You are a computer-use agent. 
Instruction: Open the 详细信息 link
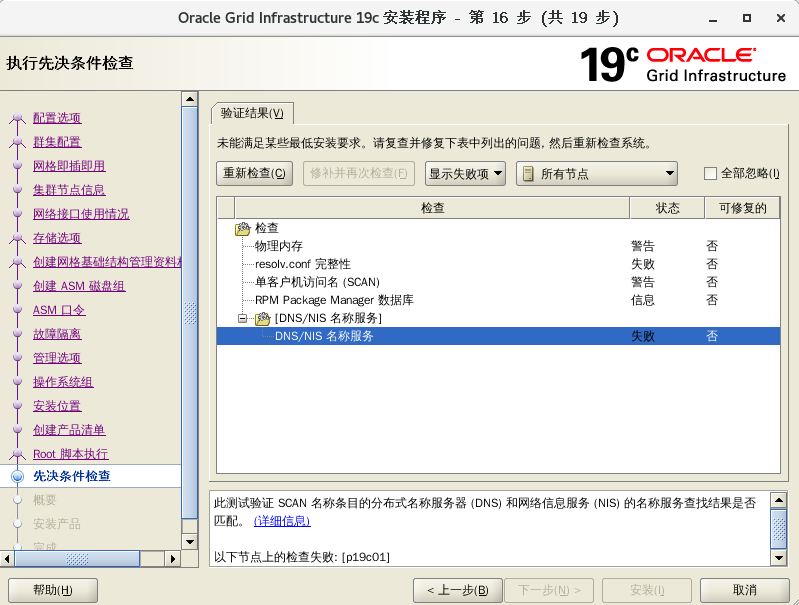[x=282, y=521]
